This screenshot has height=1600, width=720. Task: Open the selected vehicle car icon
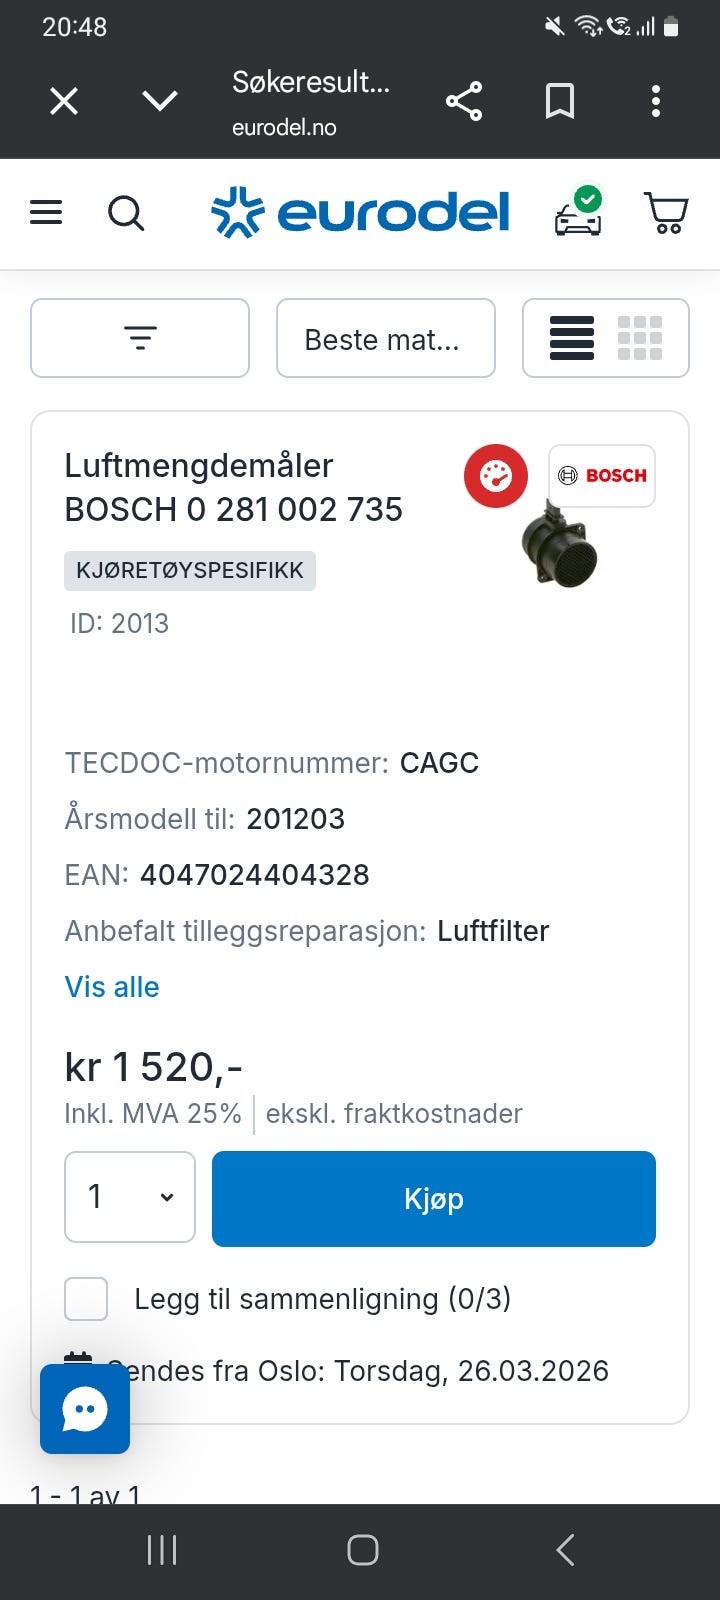tap(579, 213)
